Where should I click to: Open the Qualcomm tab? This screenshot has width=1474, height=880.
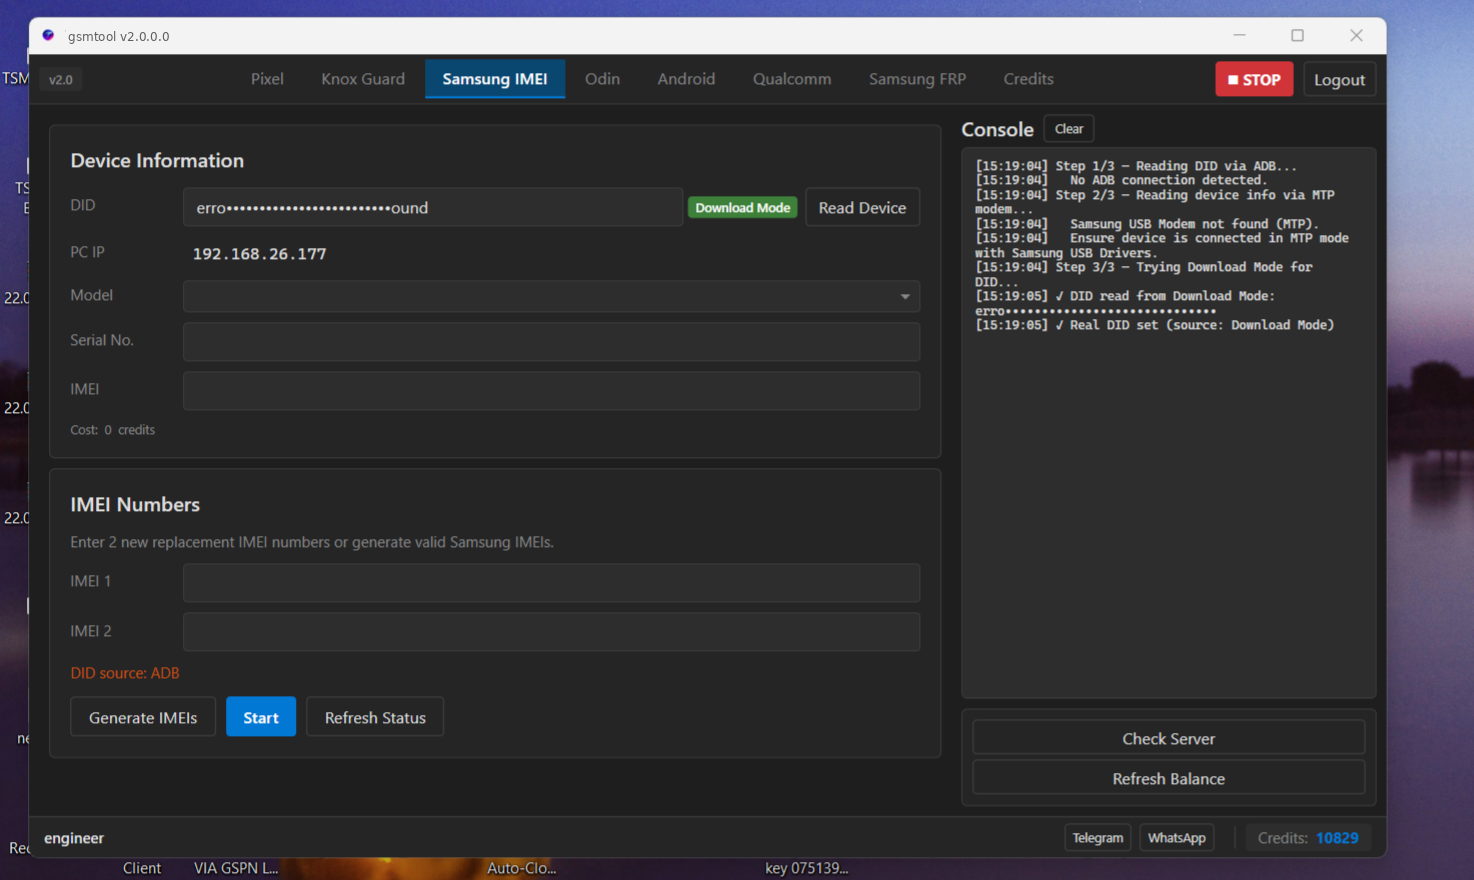pyautogui.click(x=792, y=79)
